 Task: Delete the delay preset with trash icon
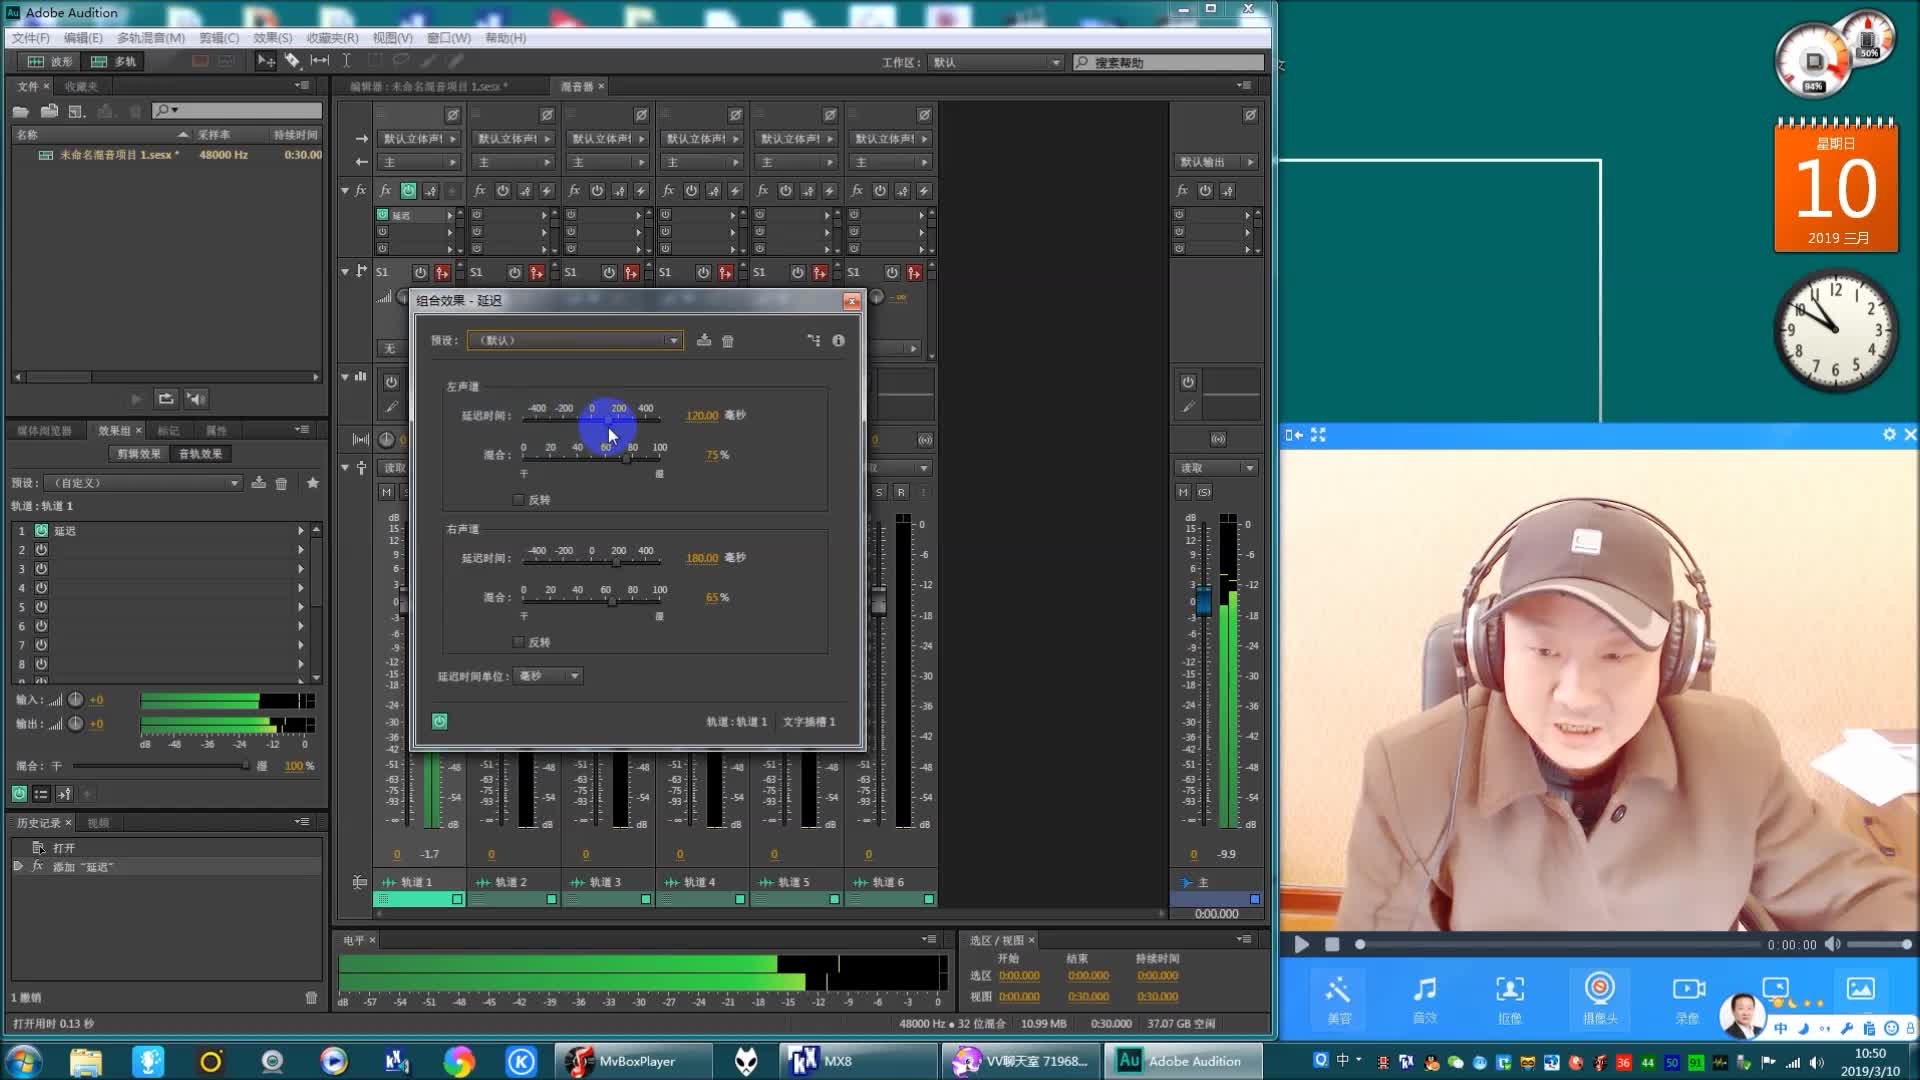[x=728, y=341]
